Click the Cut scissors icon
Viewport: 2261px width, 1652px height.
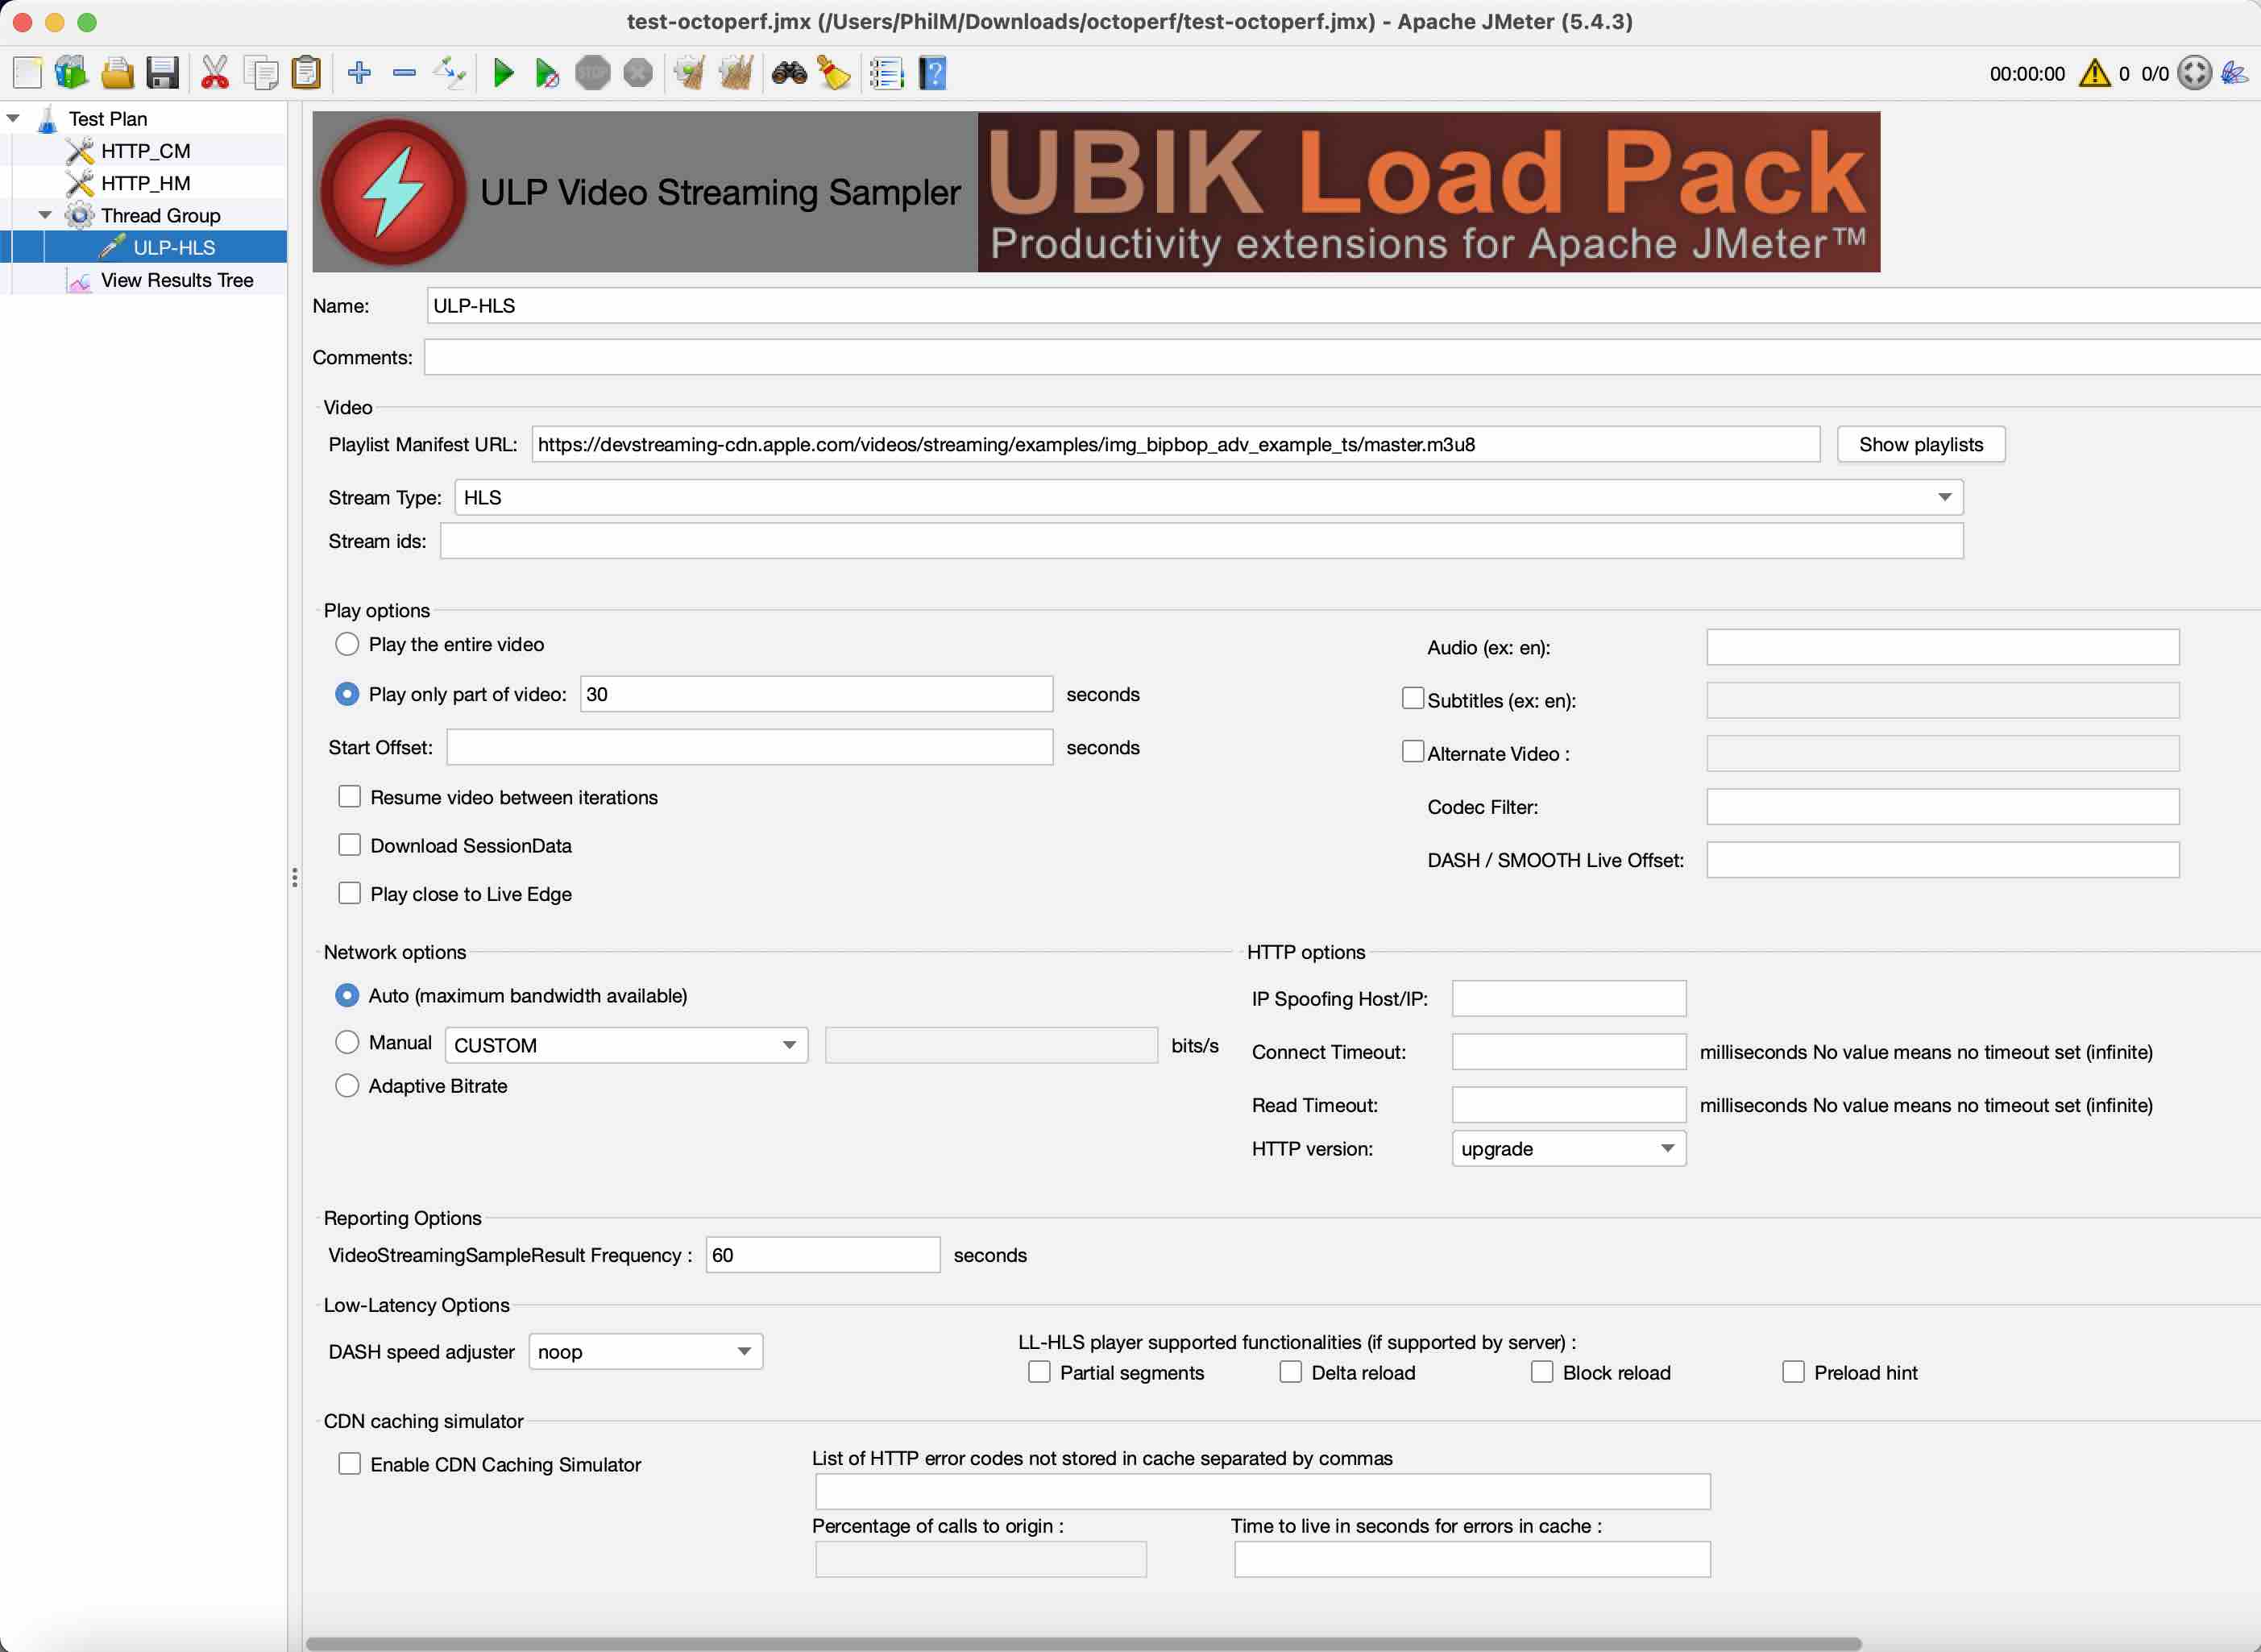click(214, 73)
